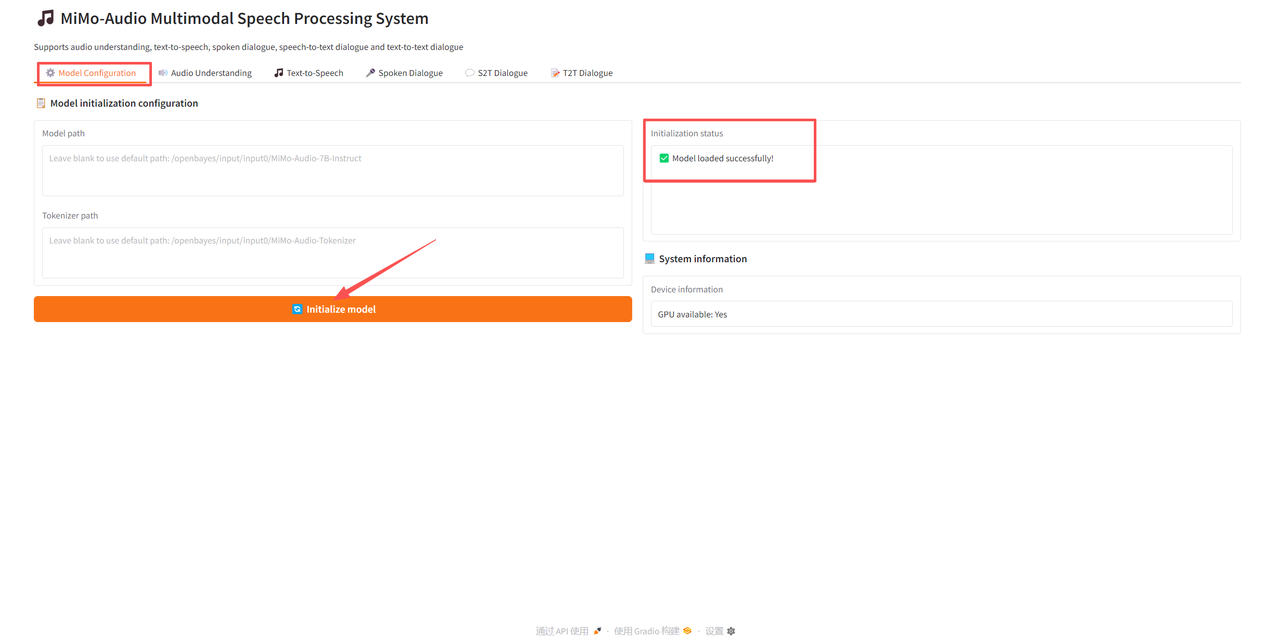Focus the Tokenizer path input field
The height and width of the screenshot is (640, 1280).
point(333,252)
